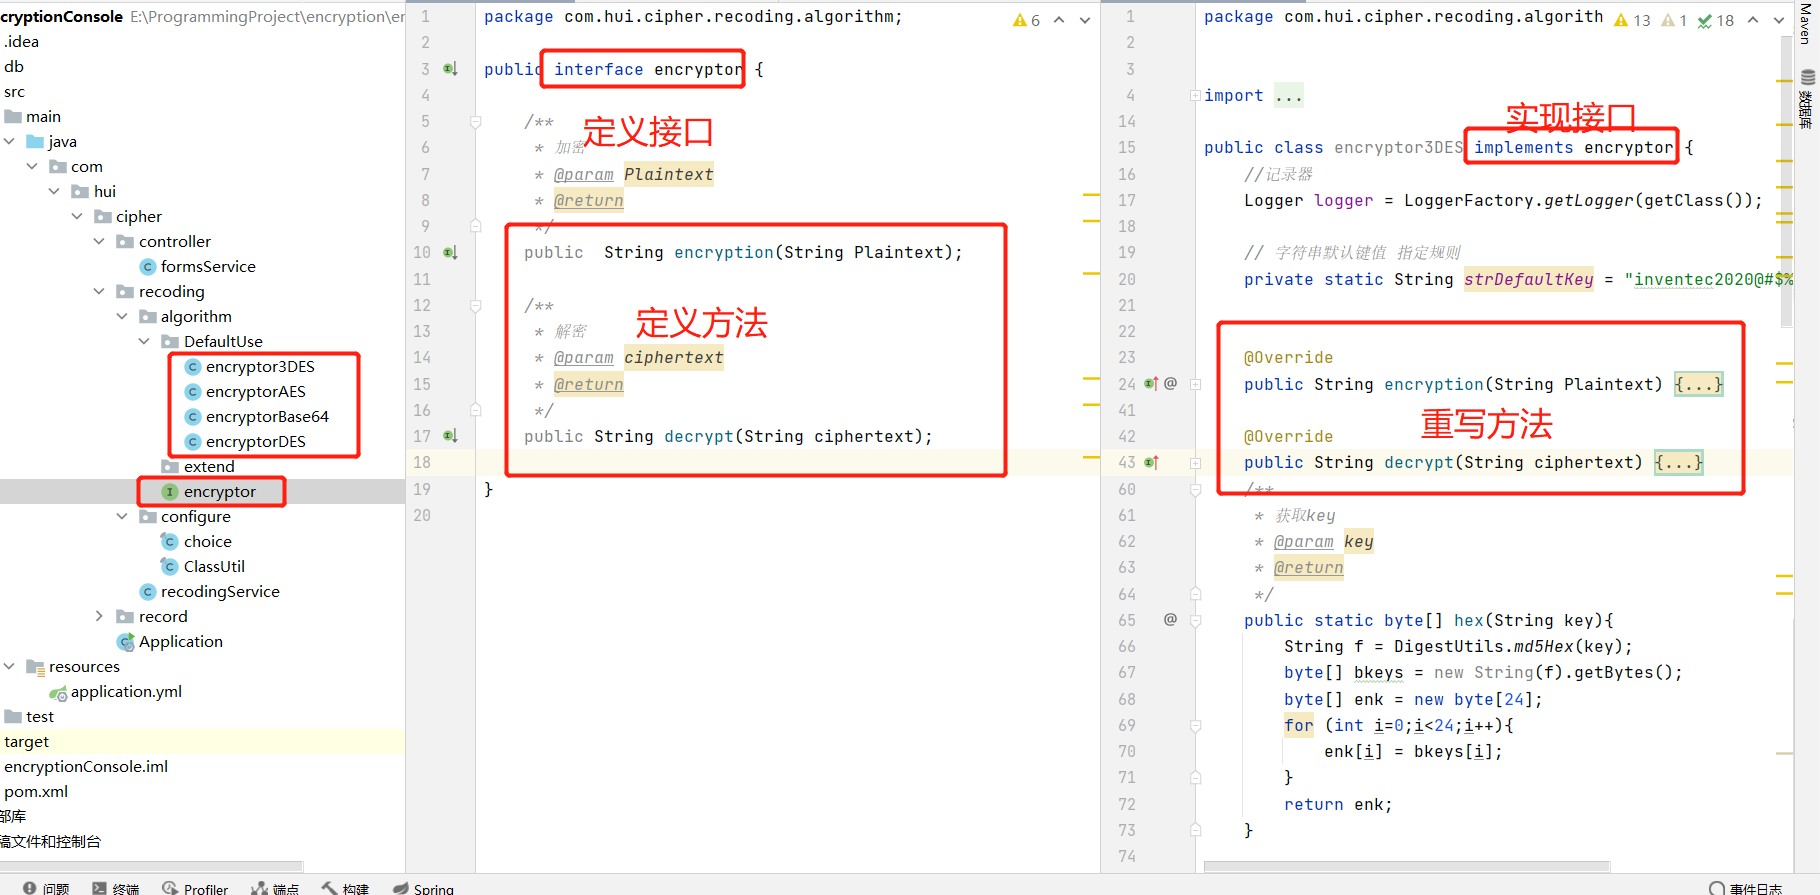Open the Spring tool window tab
Image resolution: width=1820 pixels, height=895 pixels.
coord(423,888)
